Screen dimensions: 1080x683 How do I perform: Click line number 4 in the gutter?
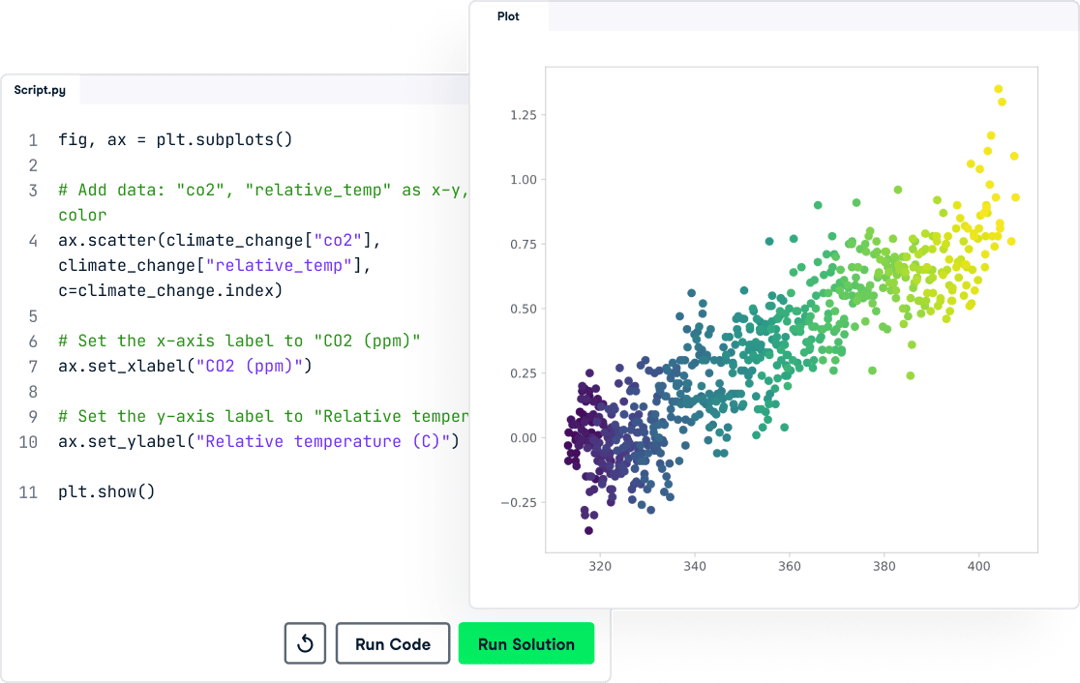click(x=32, y=240)
